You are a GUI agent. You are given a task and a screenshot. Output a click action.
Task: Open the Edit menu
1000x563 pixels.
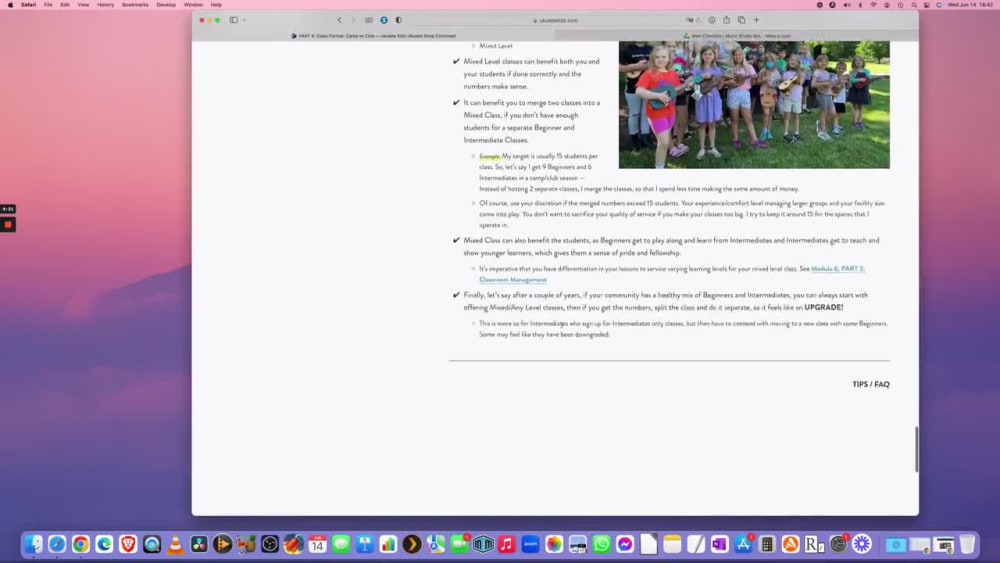click(x=65, y=4)
